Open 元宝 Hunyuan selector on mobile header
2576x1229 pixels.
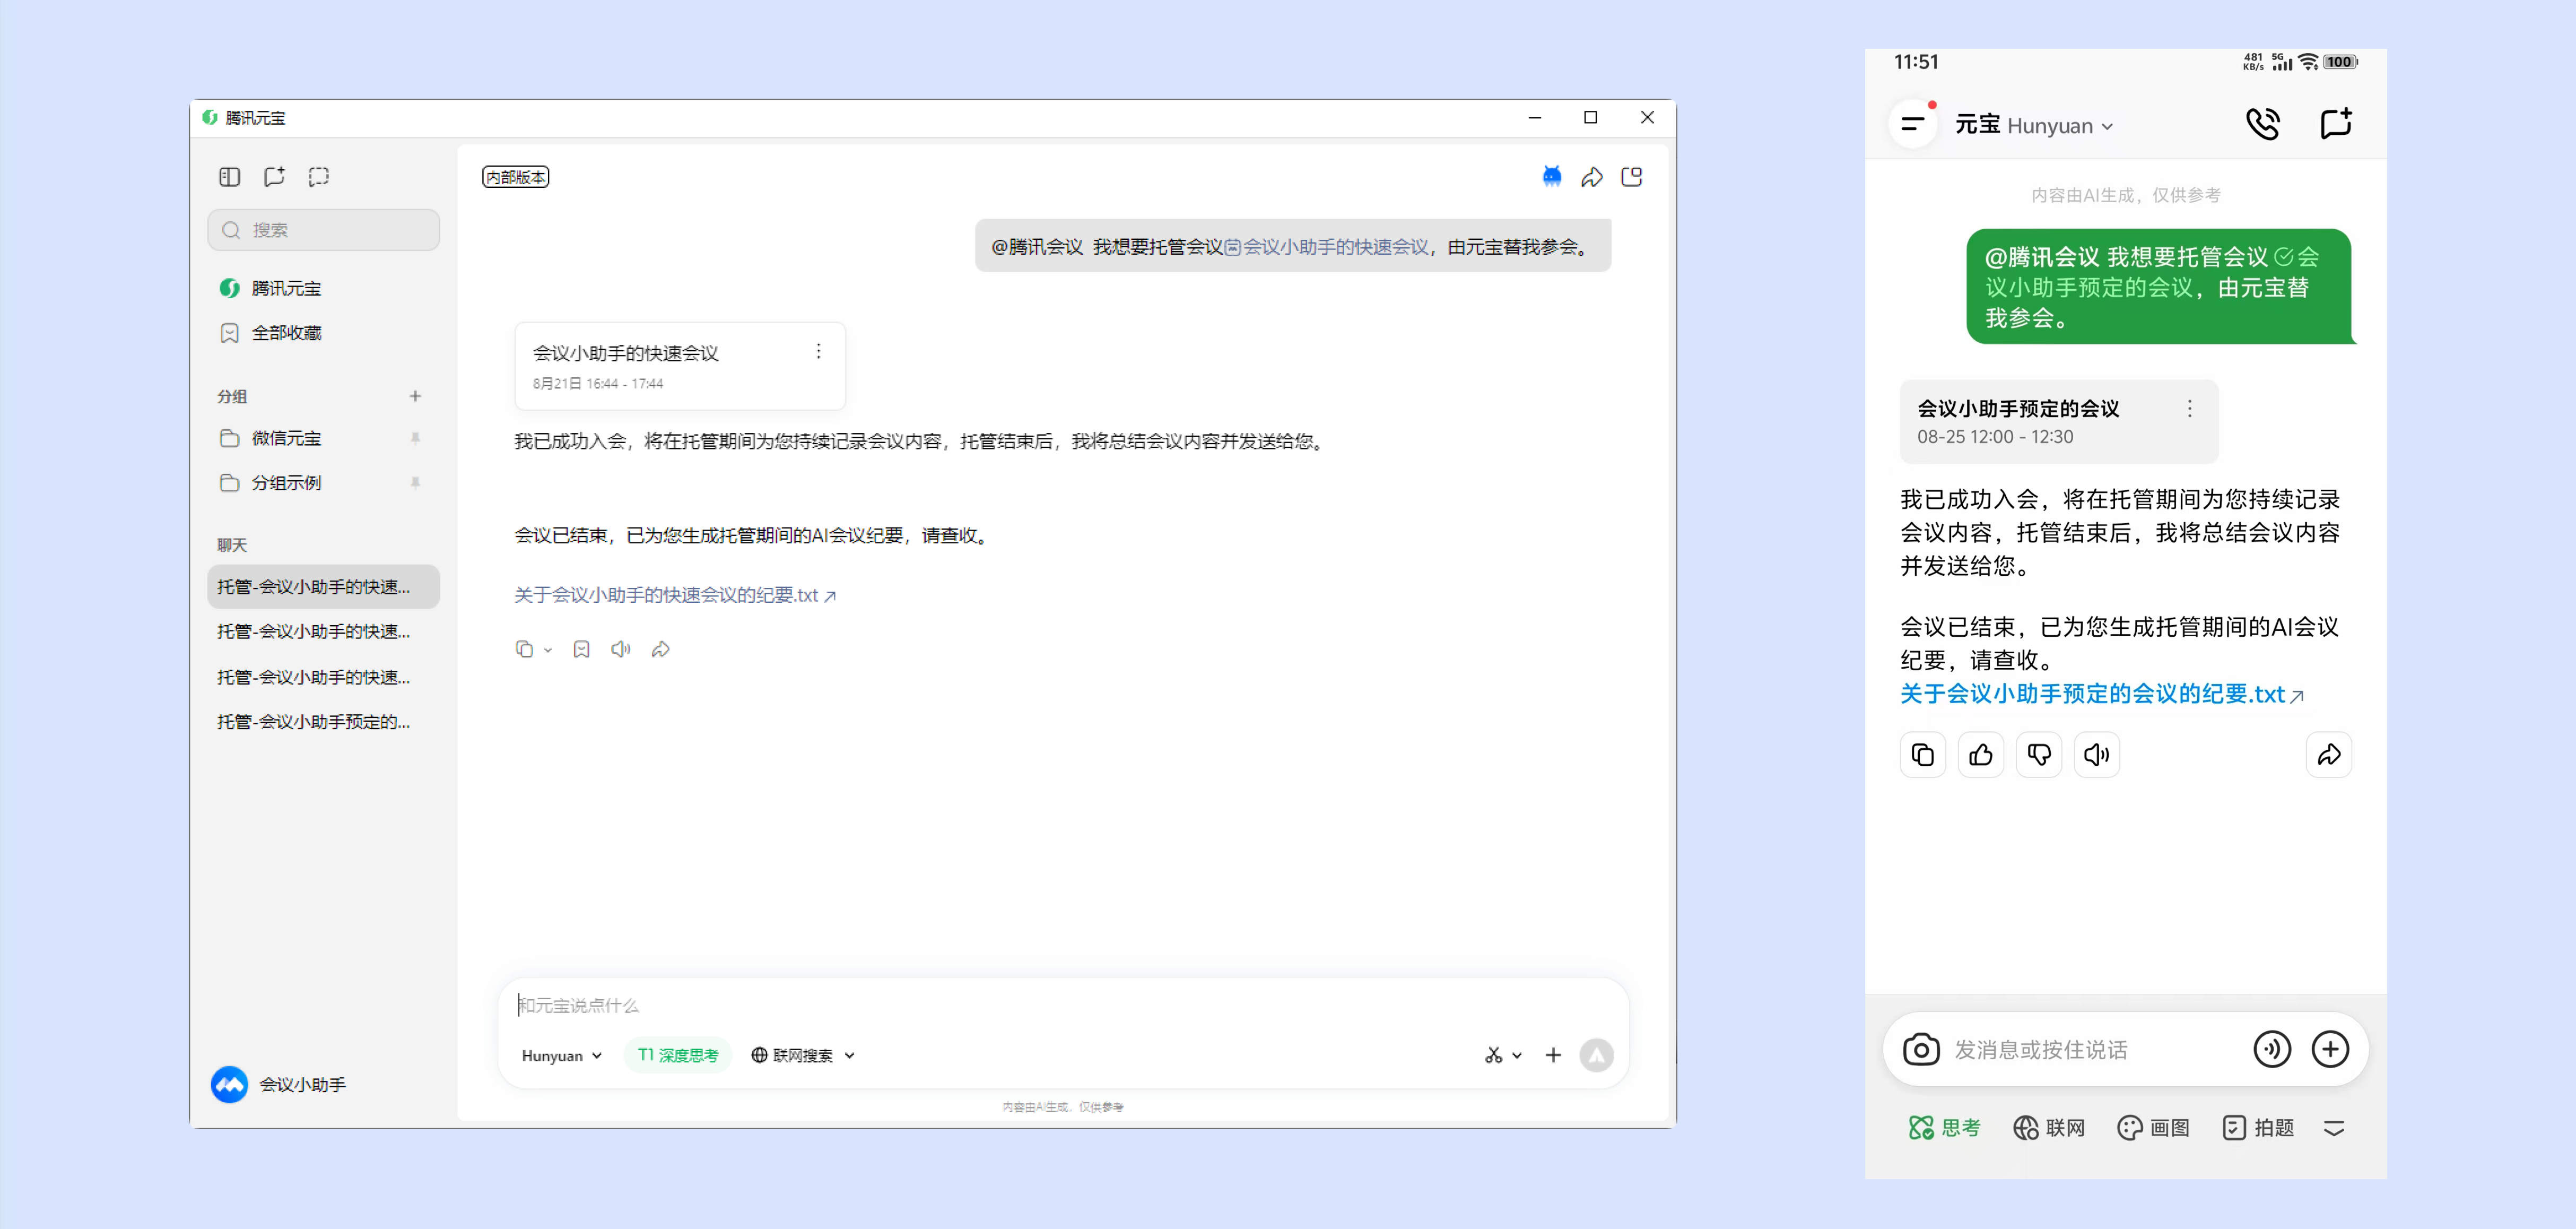pyautogui.click(x=2034, y=126)
